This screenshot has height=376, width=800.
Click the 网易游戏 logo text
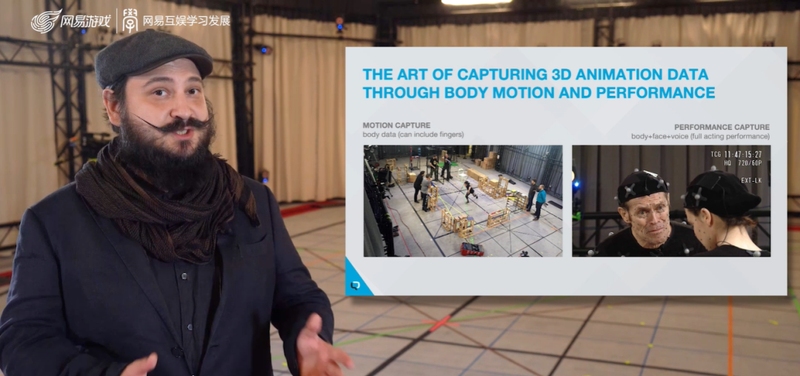85,21
